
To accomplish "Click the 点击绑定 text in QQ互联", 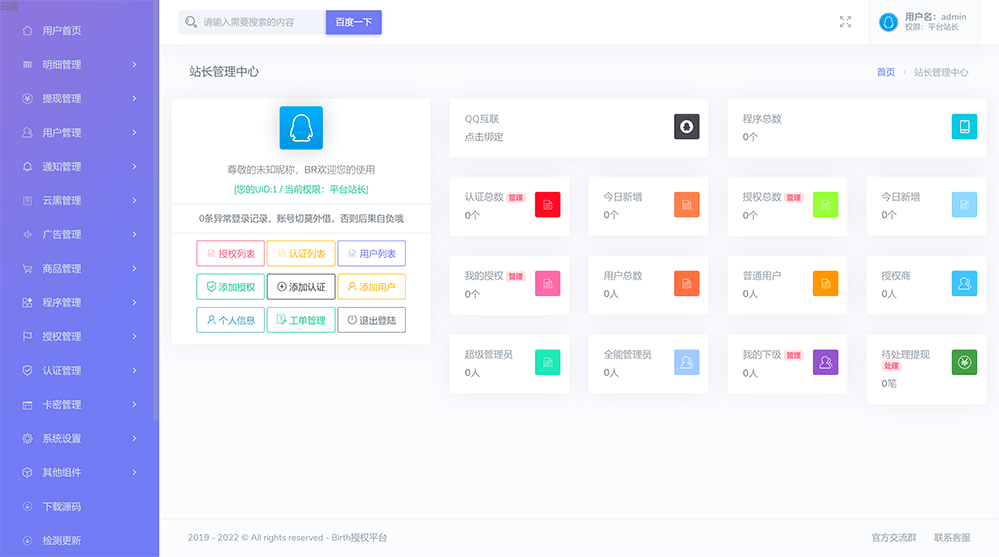I will click(484, 137).
